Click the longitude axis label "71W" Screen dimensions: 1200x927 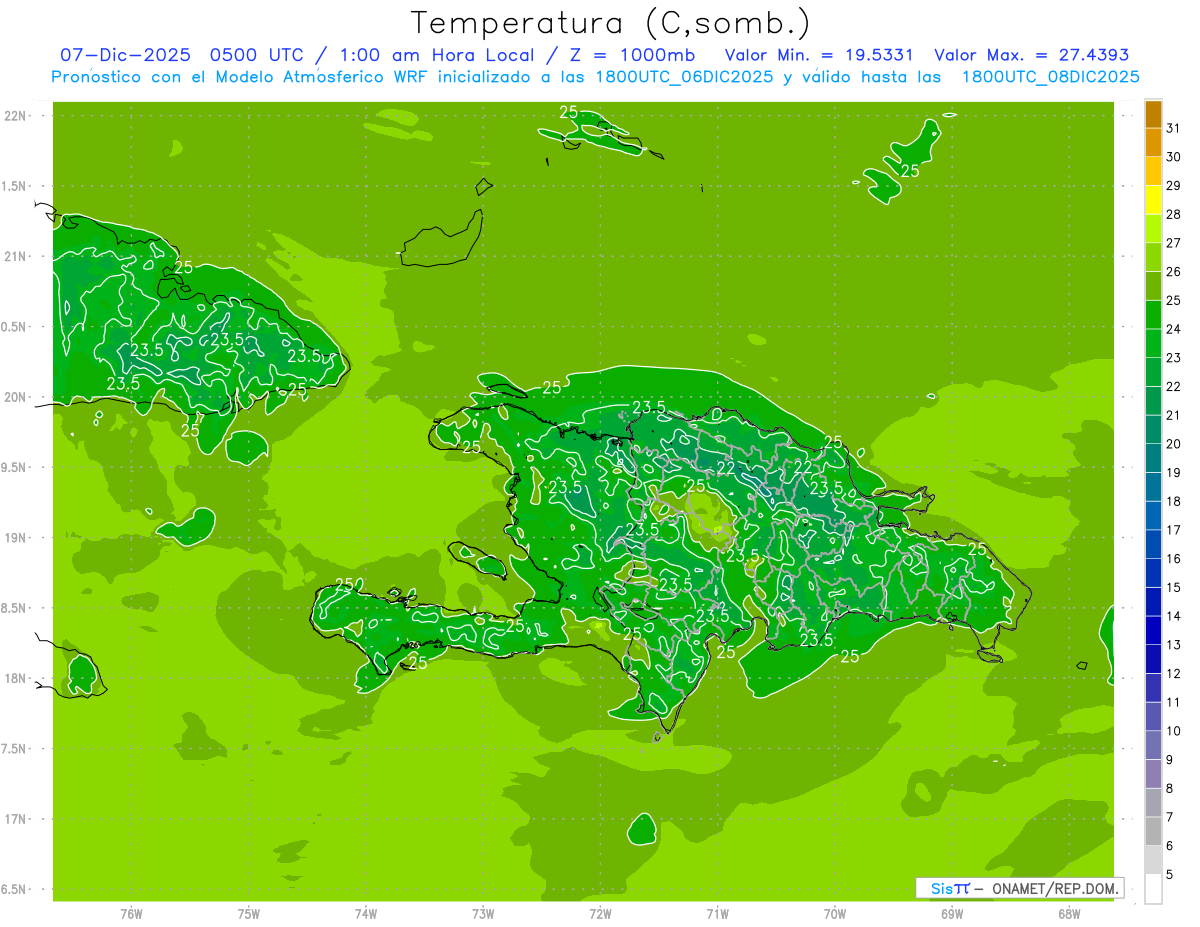(717, 914)
